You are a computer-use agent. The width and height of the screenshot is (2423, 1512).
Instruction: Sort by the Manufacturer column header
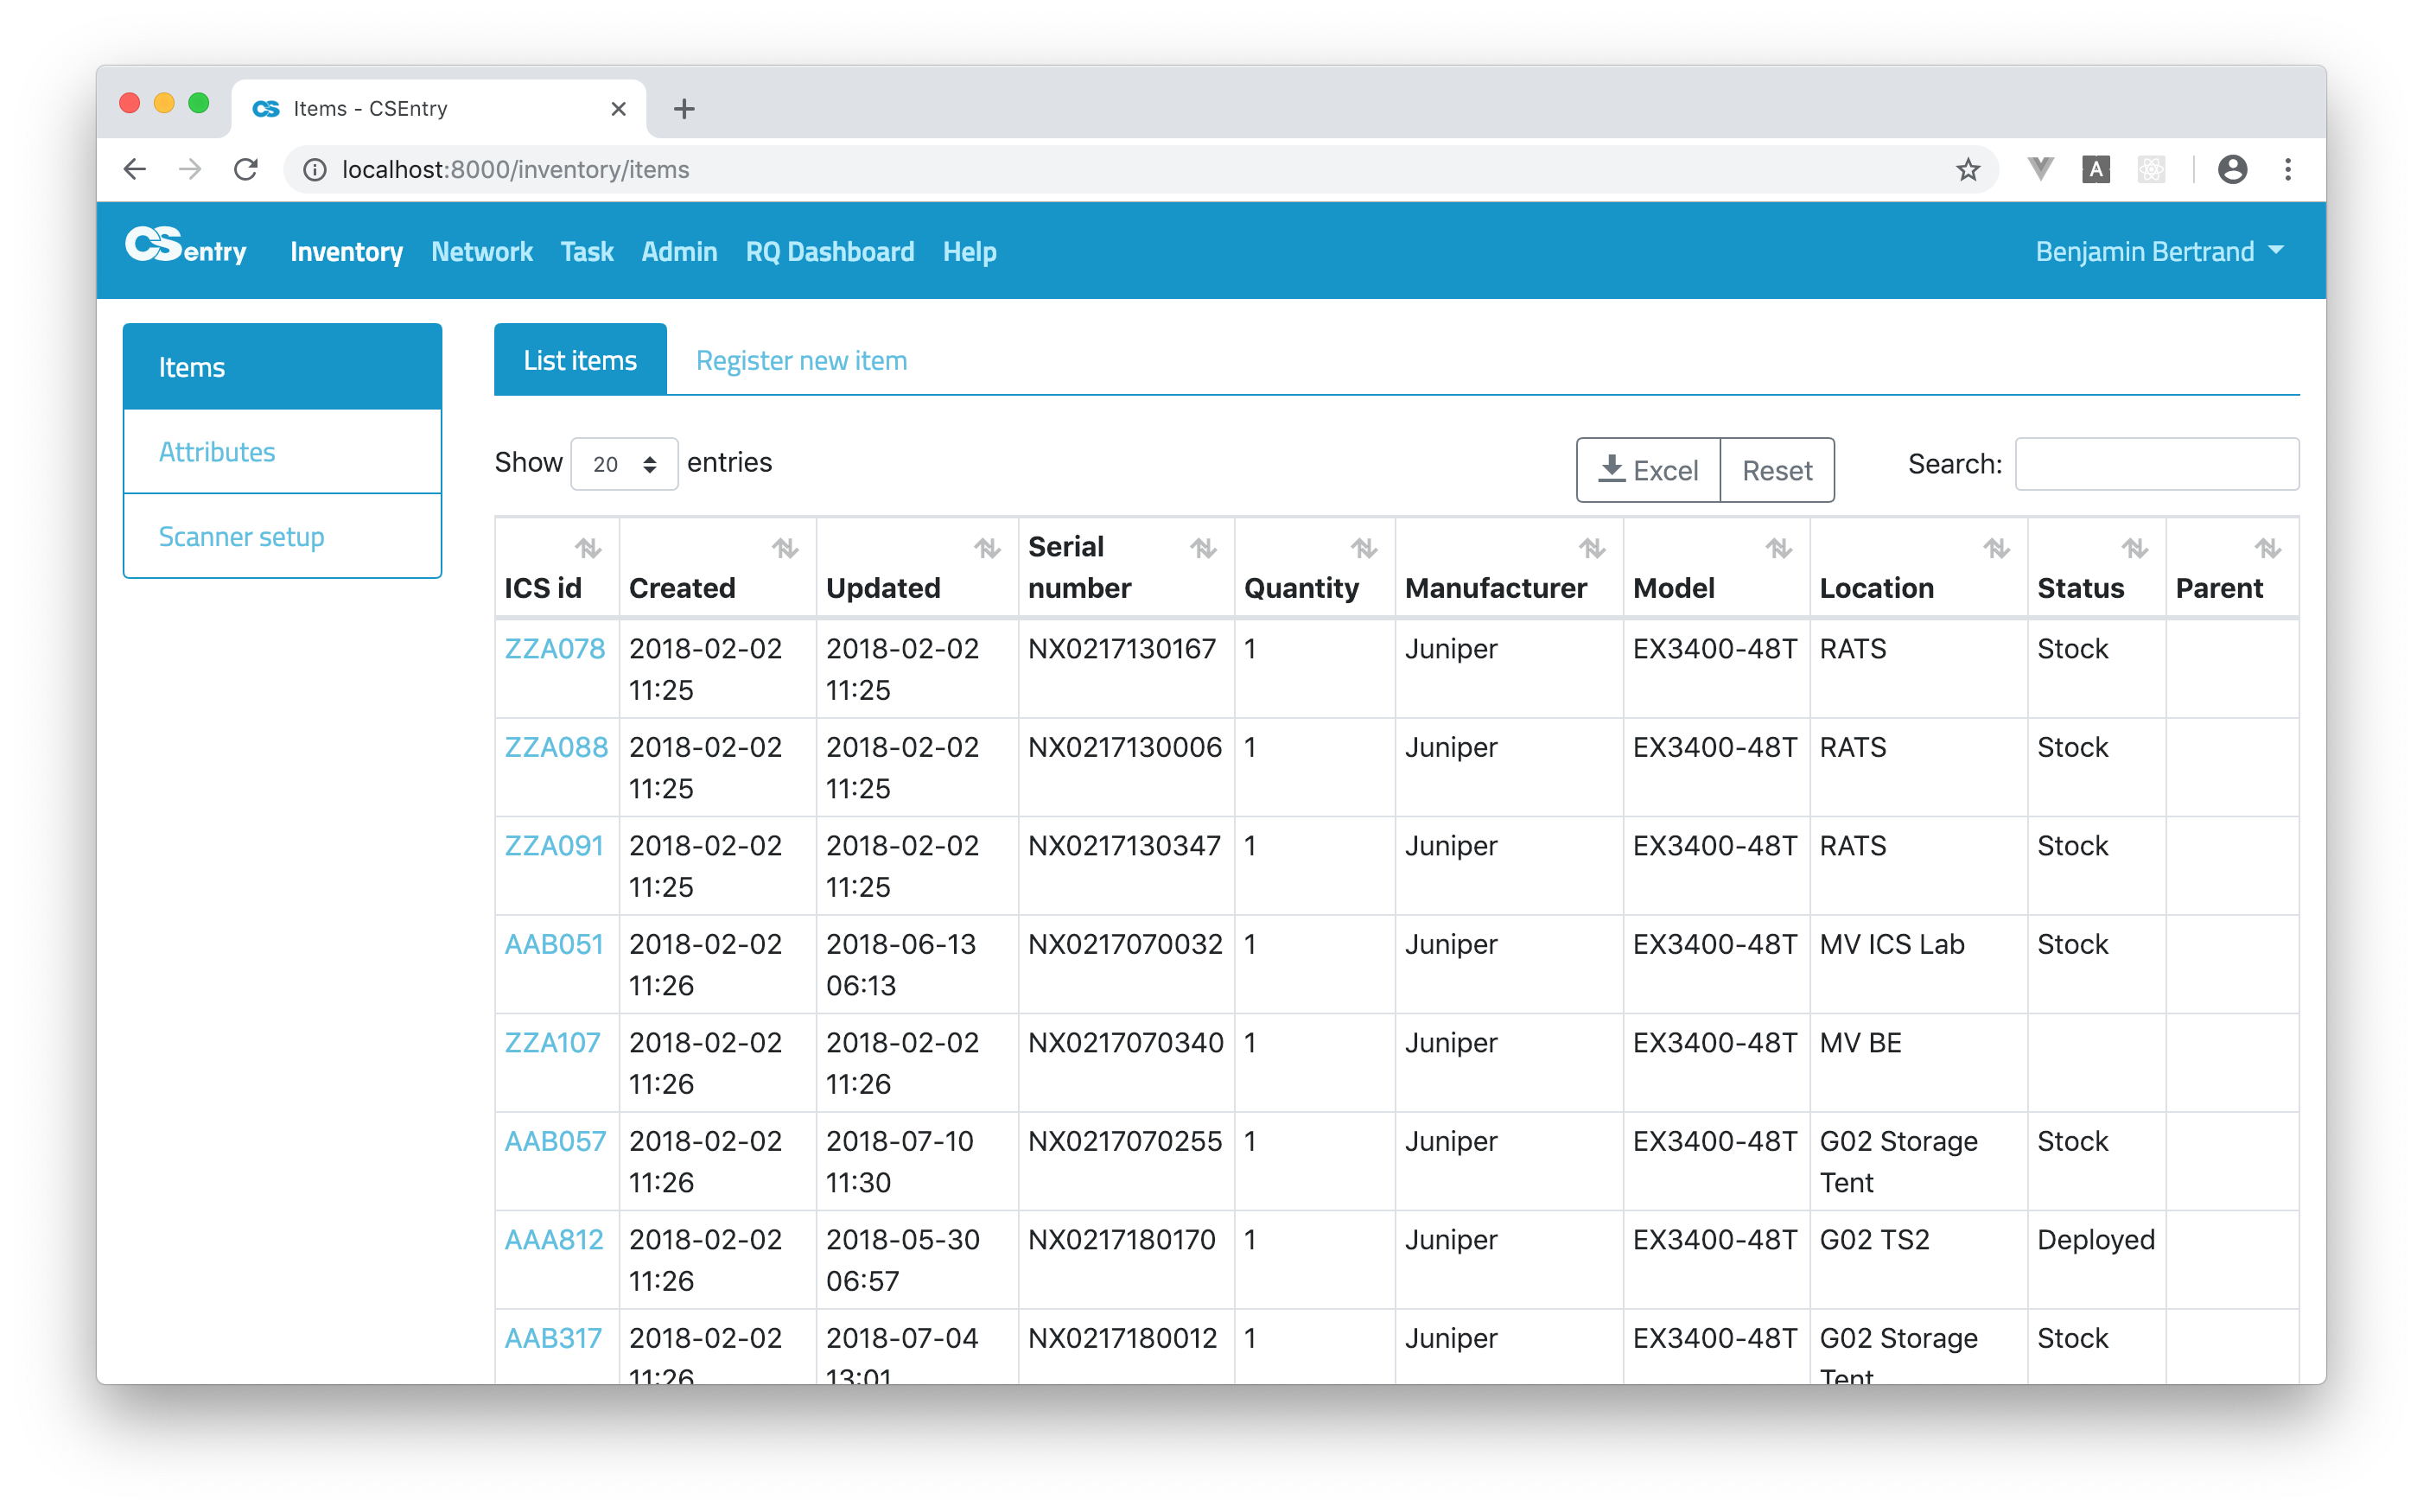point(1496,587)
